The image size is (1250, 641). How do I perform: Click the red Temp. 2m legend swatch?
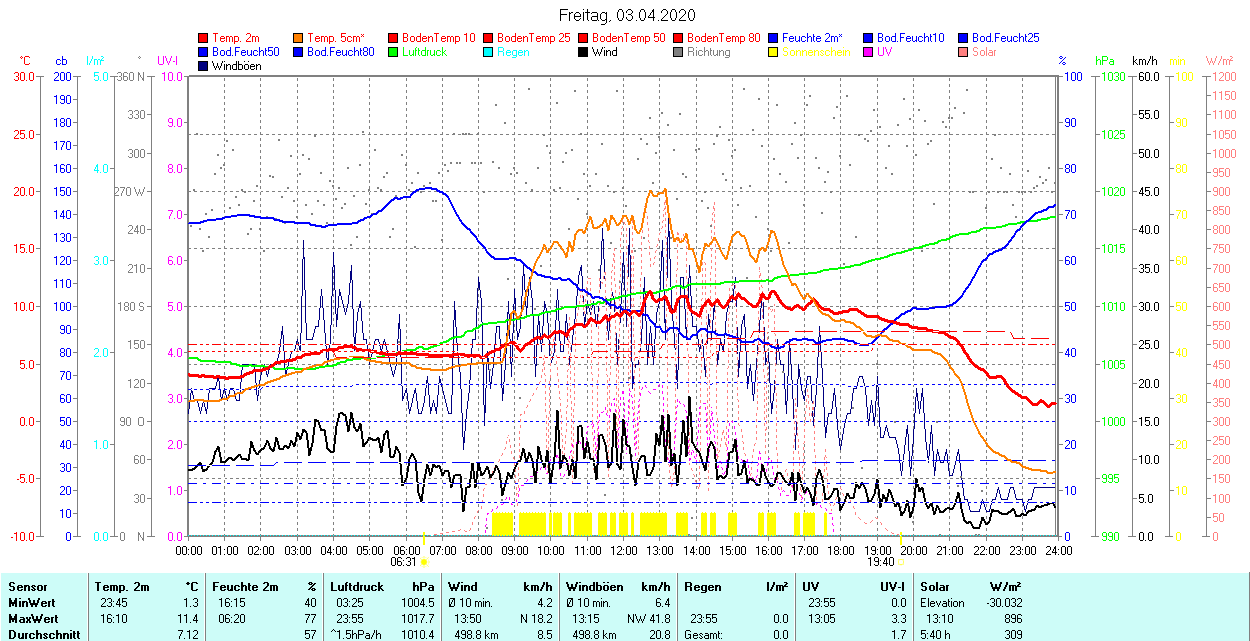click(204, 38)
